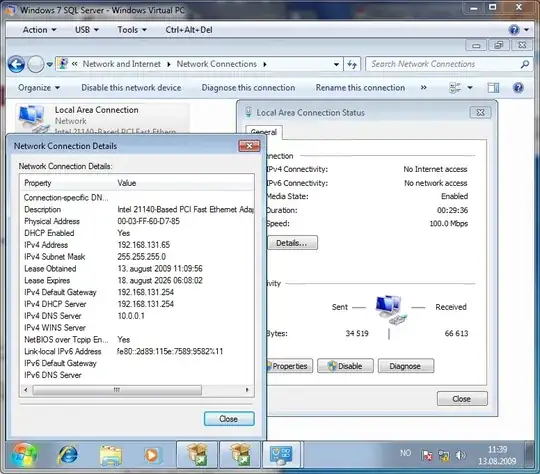Select the General tab in Connection Status

click(264, 132)
